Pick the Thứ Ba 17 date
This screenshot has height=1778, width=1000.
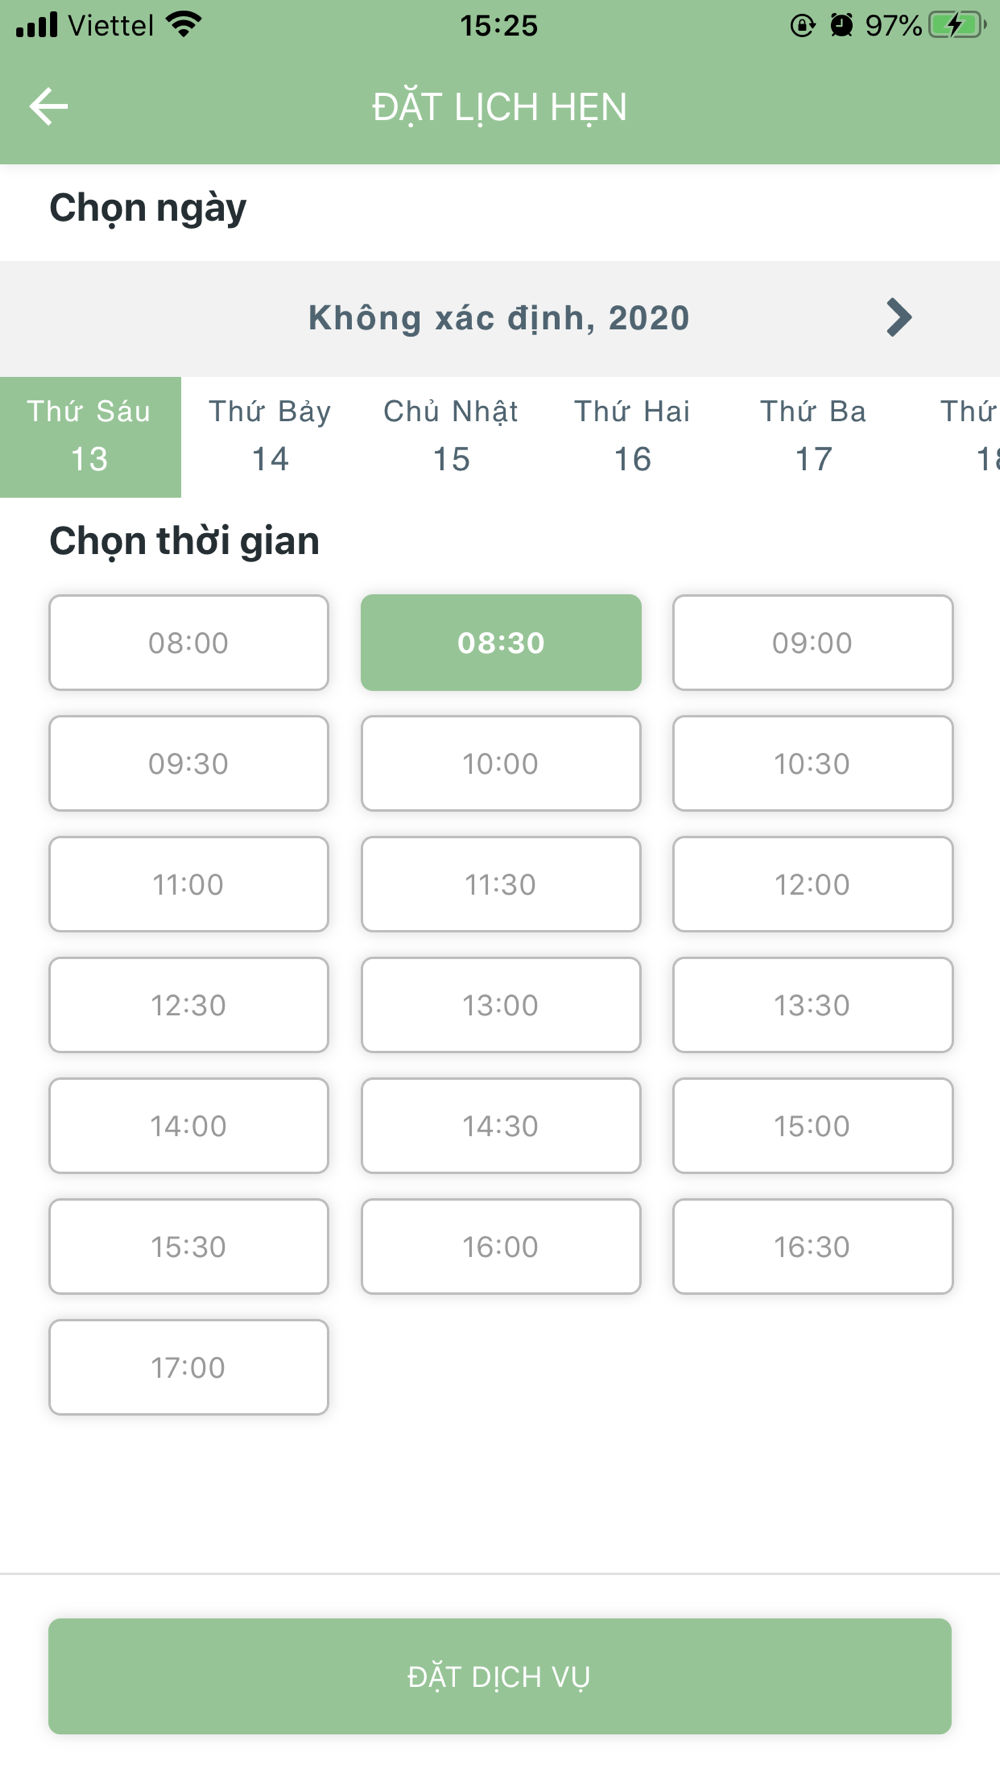tap(813, 437)
